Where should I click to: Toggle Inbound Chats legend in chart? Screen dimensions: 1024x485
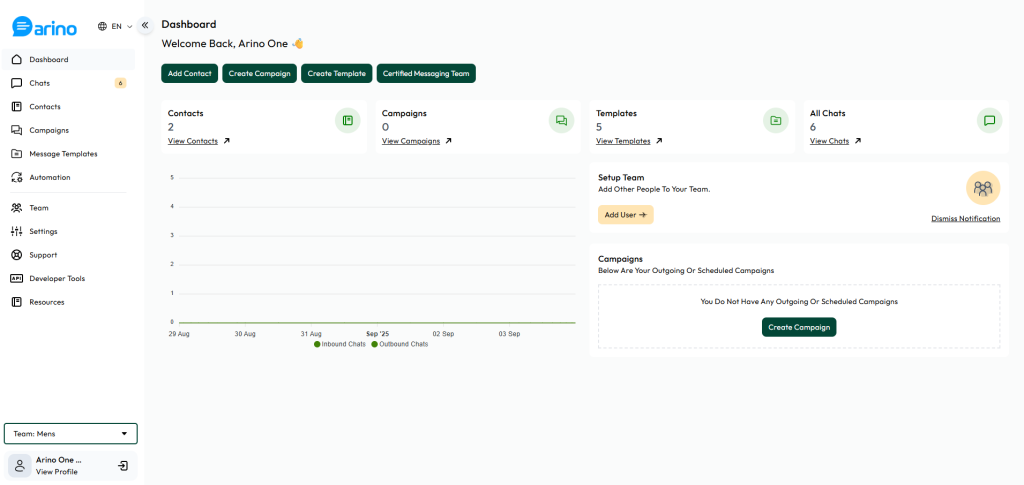(340, 344)
